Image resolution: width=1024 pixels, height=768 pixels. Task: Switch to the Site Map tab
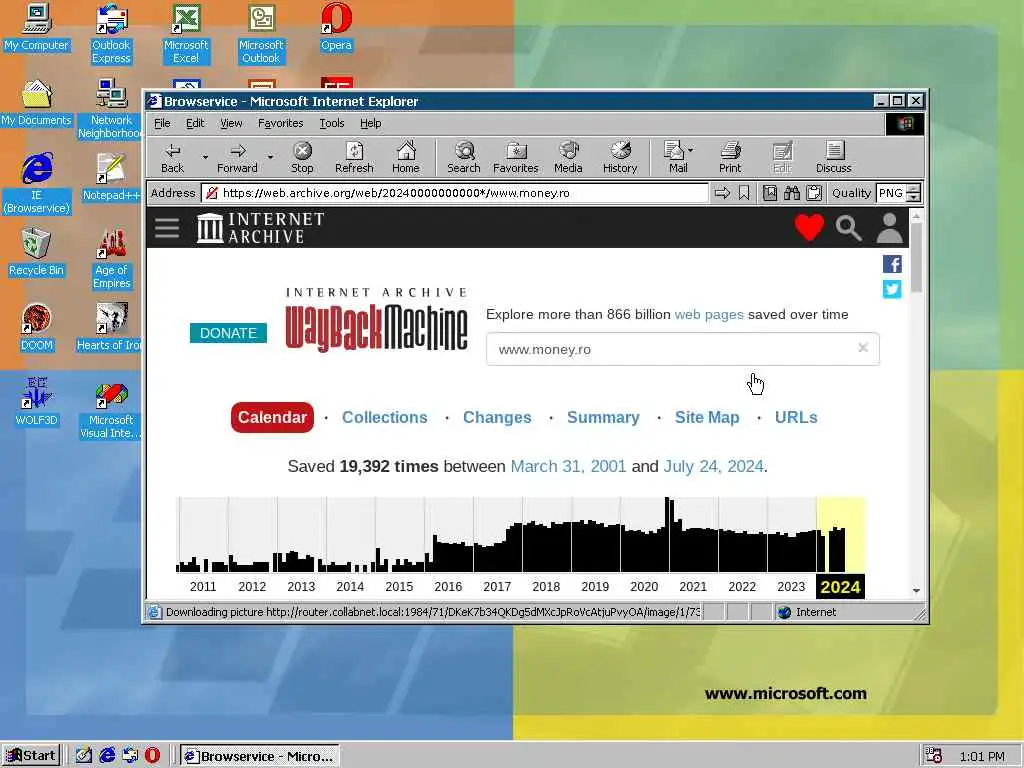pos(707,417)
